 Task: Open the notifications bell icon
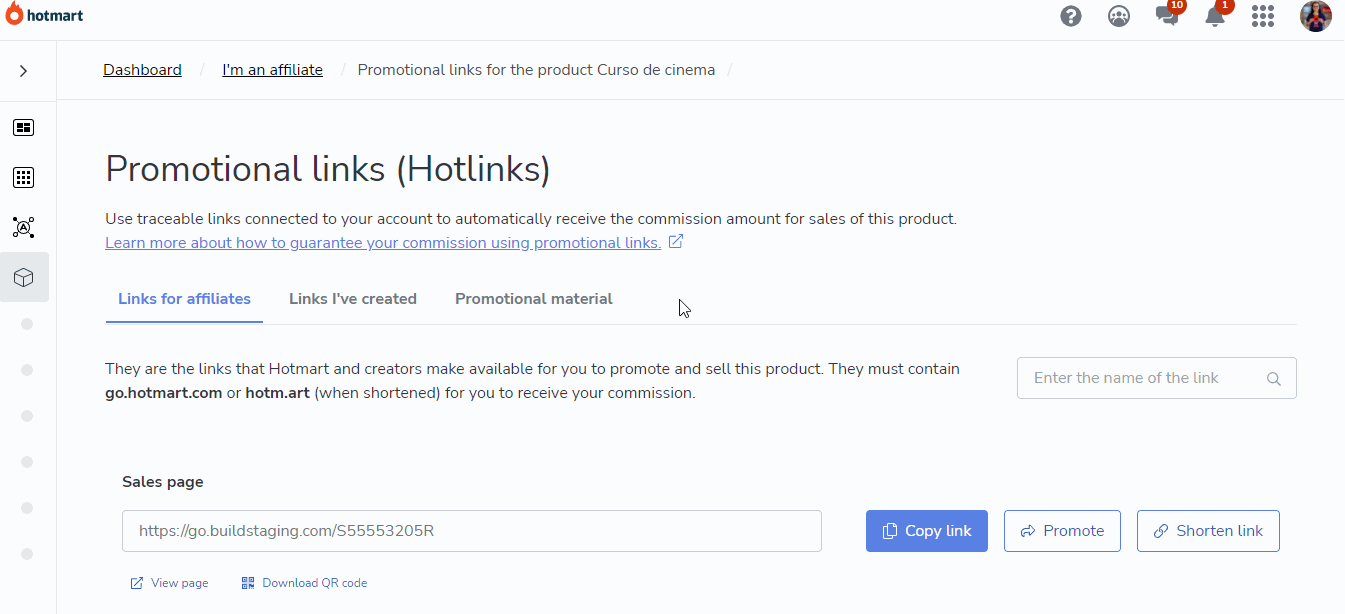[1215, 15]
